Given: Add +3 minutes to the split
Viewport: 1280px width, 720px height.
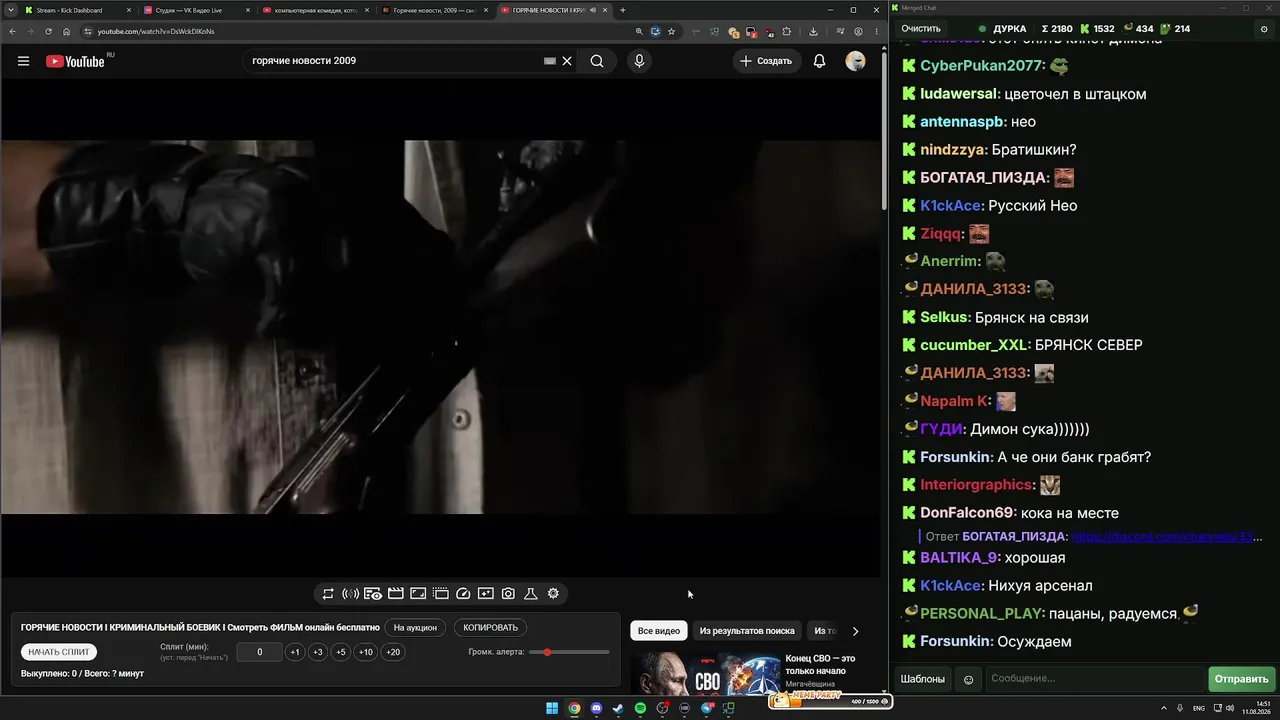Looking at the screenshot, I should point(318,652).
